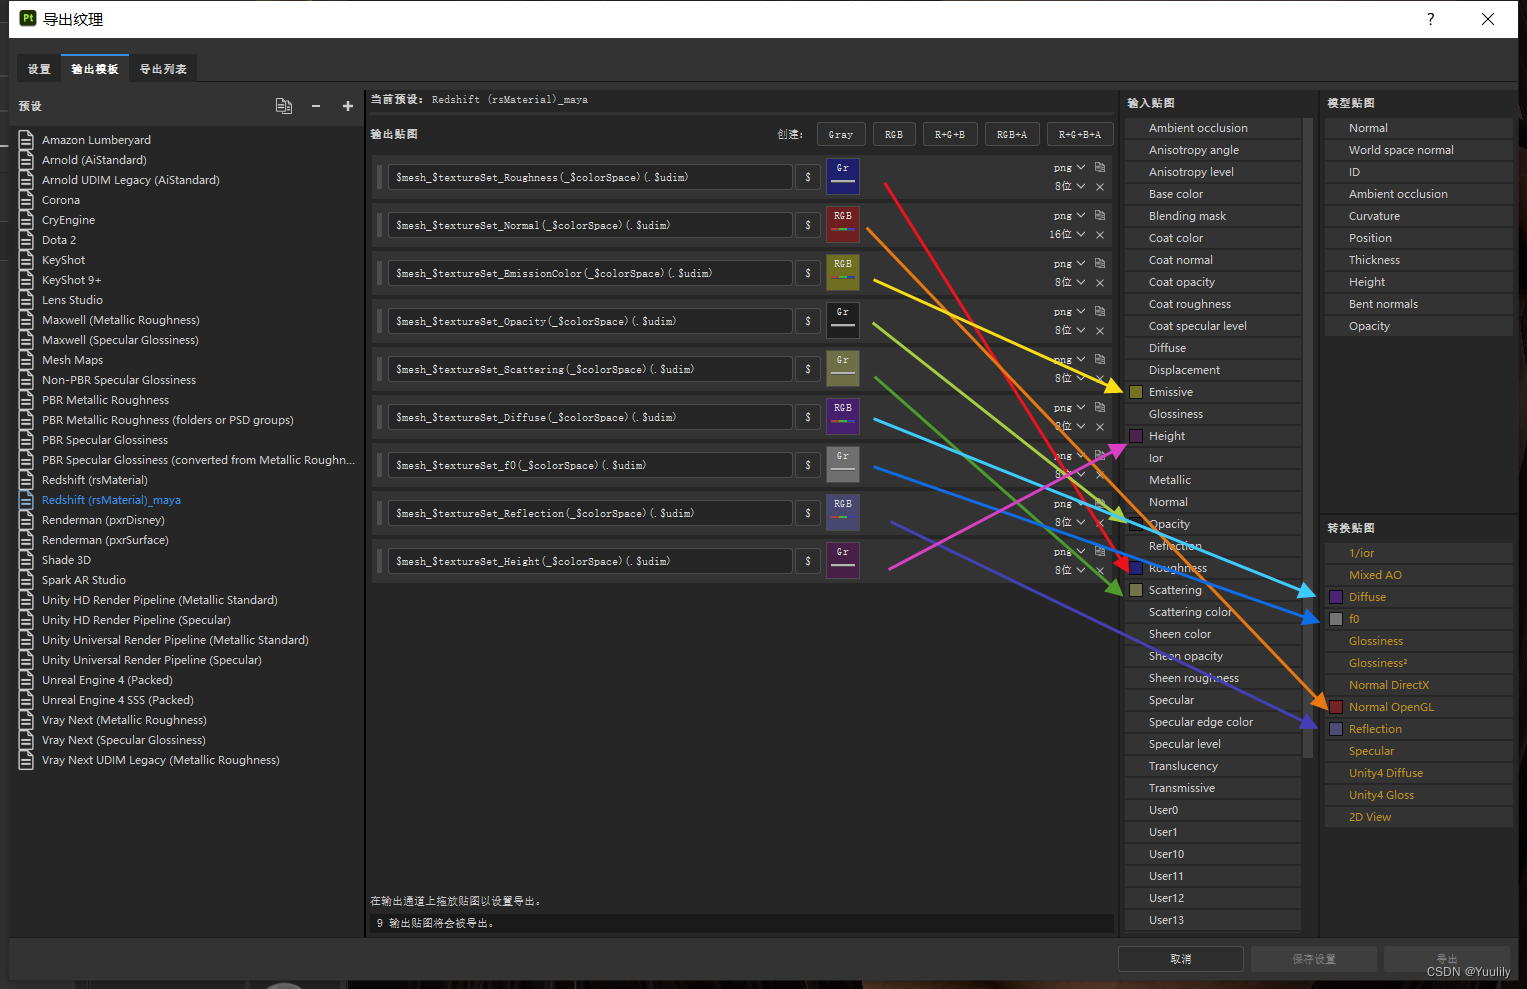The height and width of the screenshot is (989, 1527).
Task: Open the $ variable menu for the Diffuse filename
Action: (x=808, y=417)
